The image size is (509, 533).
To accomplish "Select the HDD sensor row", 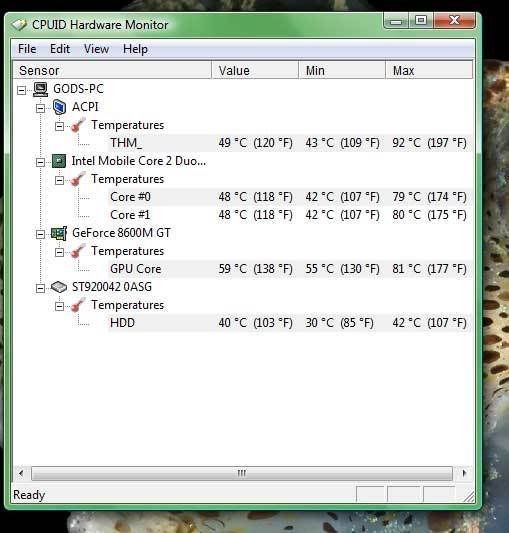I will point(290,323).
